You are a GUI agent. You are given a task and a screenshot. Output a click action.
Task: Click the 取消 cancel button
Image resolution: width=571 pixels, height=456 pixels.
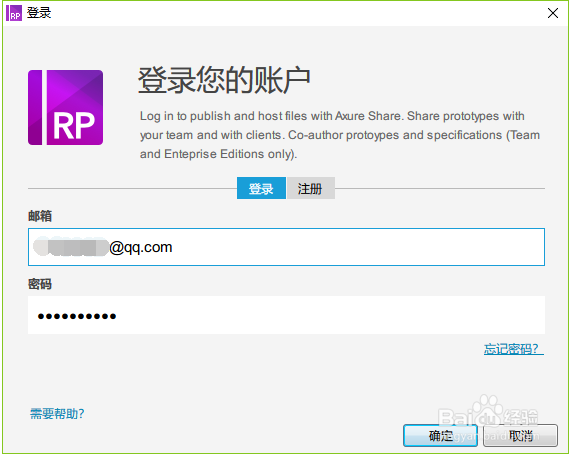520,435
